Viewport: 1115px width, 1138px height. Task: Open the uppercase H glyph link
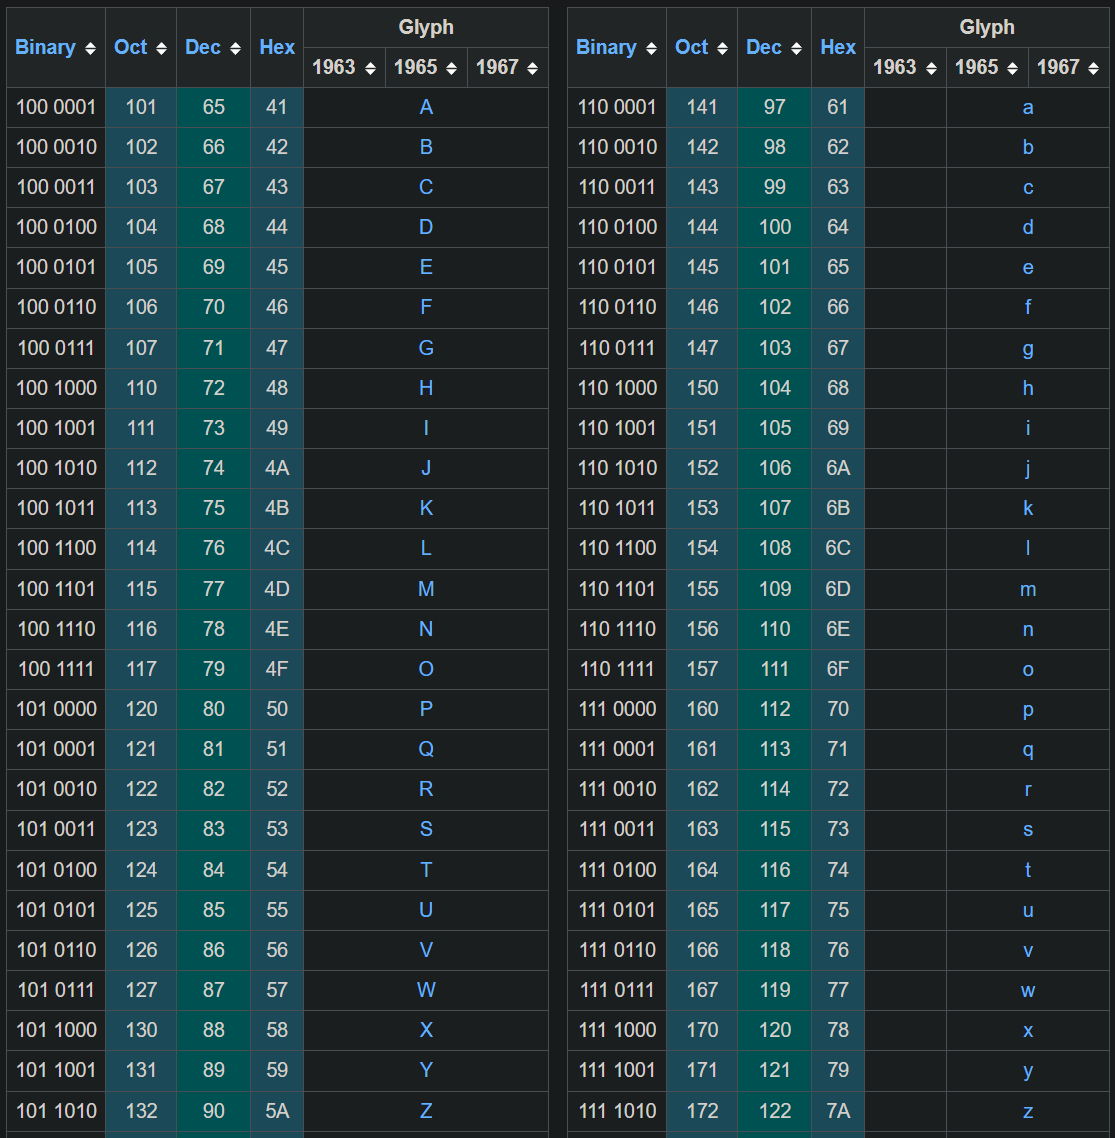[x=426, y=388]
